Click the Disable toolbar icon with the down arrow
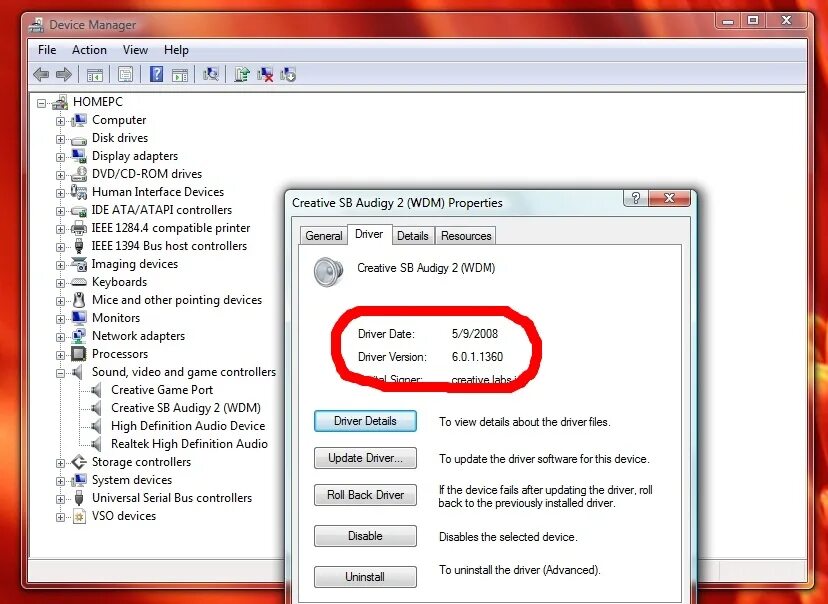Image resolution: width=828 pixels, height=604 pixels. [288, 74]
